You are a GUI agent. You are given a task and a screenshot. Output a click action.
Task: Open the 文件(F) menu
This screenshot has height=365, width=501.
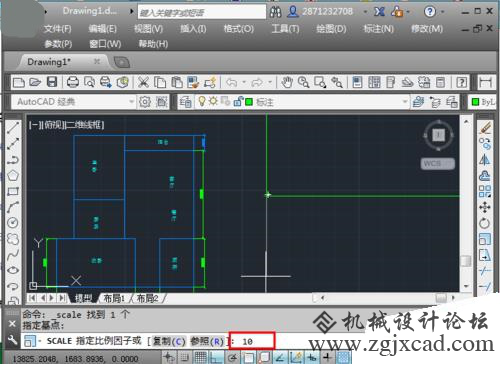58,29
